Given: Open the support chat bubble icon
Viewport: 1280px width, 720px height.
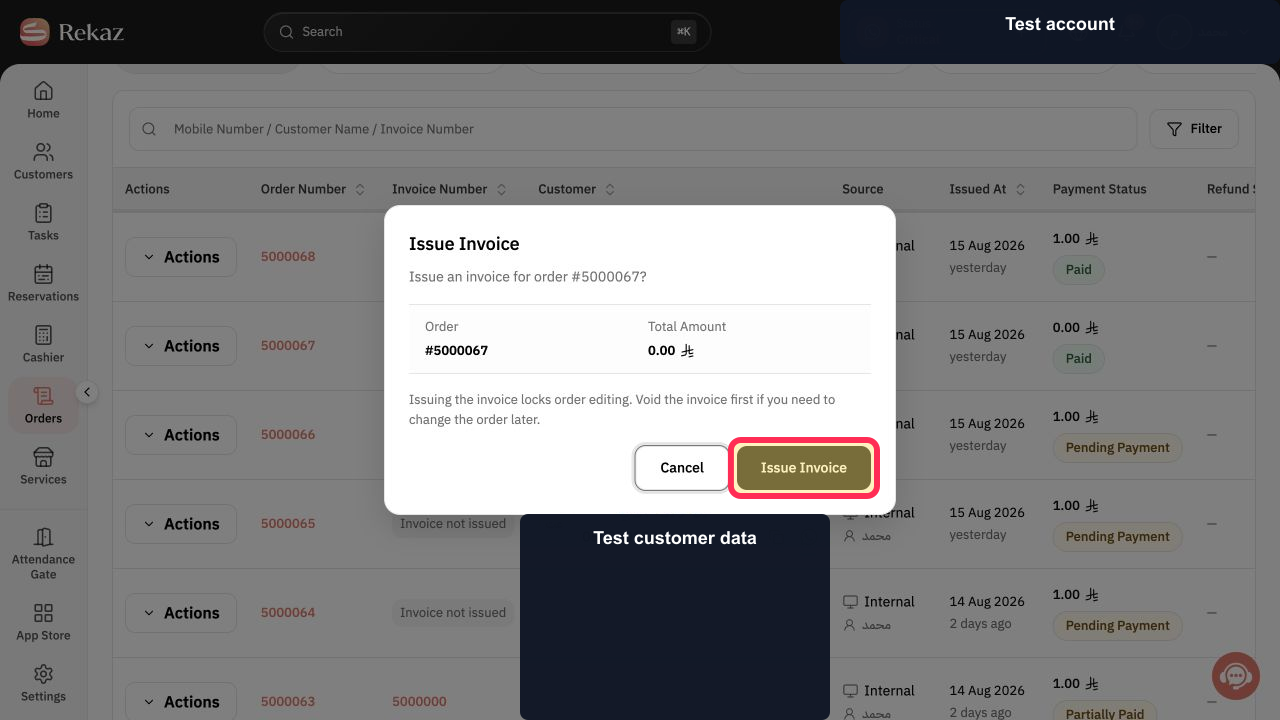Looking at the screenshot, I should (1235, 676).
